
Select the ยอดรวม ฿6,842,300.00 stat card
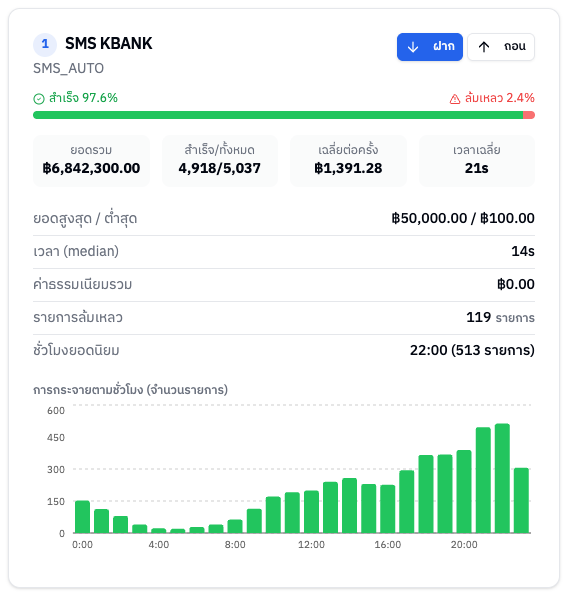tap(91, 160)
